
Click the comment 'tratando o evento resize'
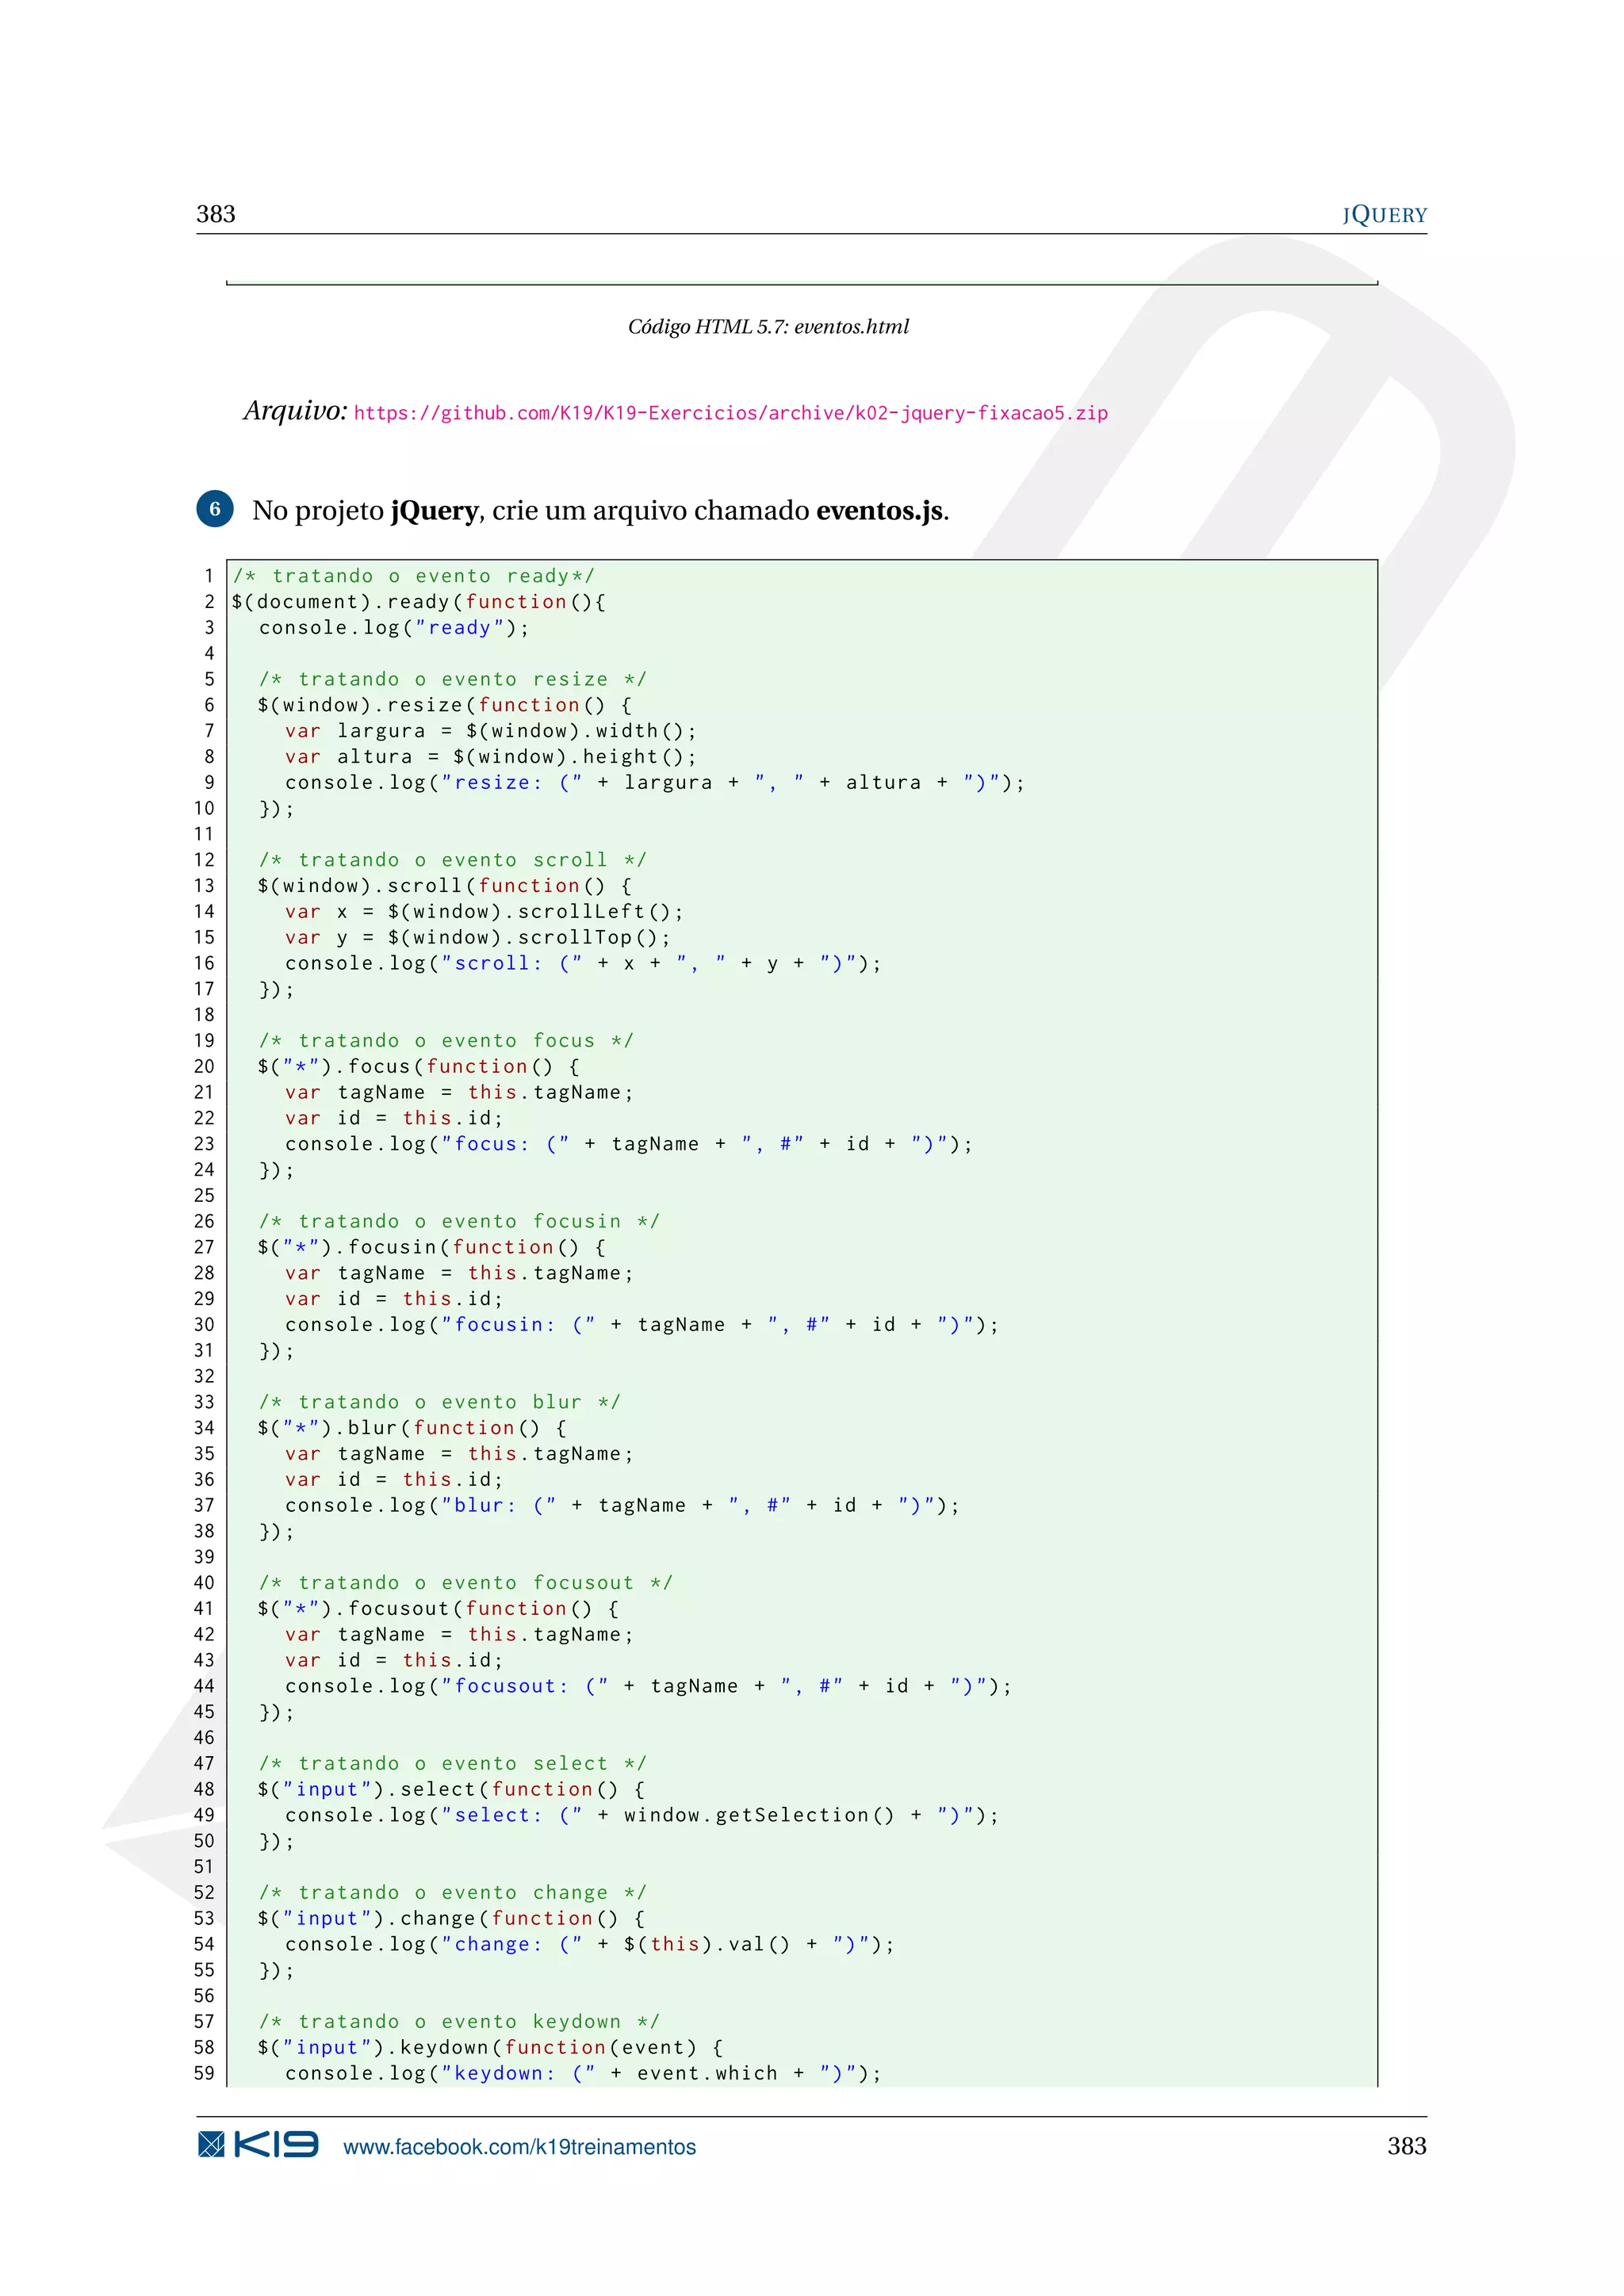tap(453, 680)
